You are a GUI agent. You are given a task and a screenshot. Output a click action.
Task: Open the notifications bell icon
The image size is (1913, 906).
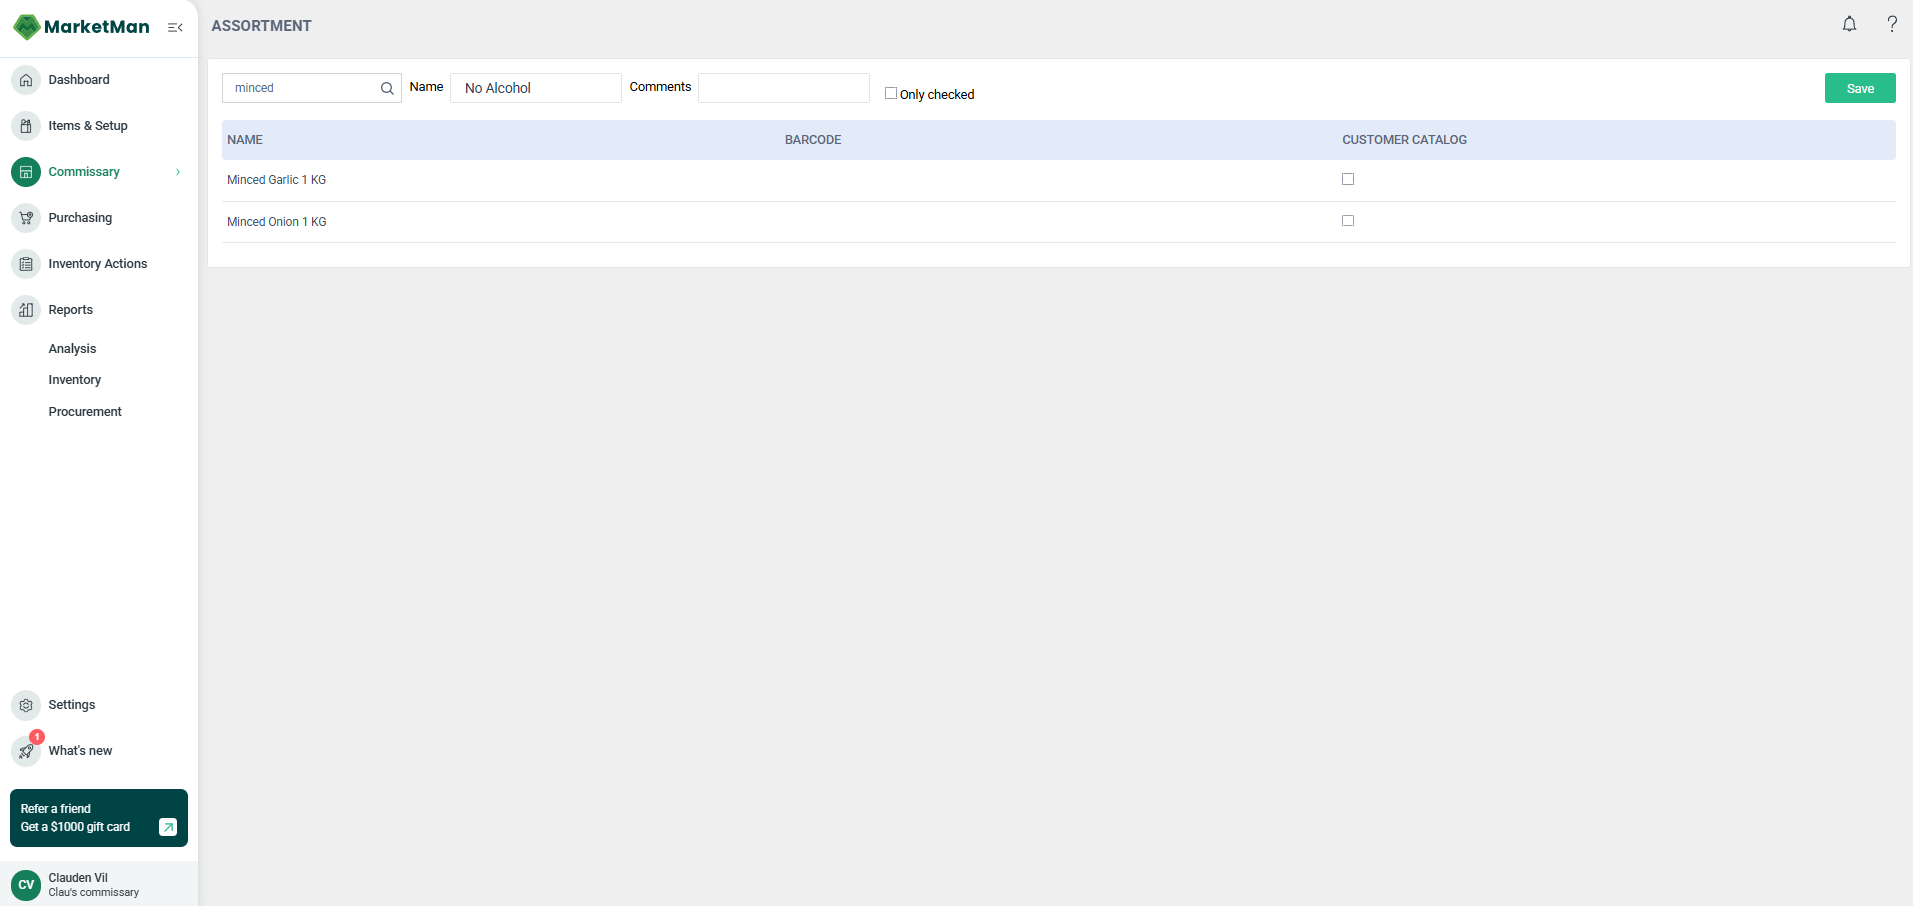[x=1848, y=23]
